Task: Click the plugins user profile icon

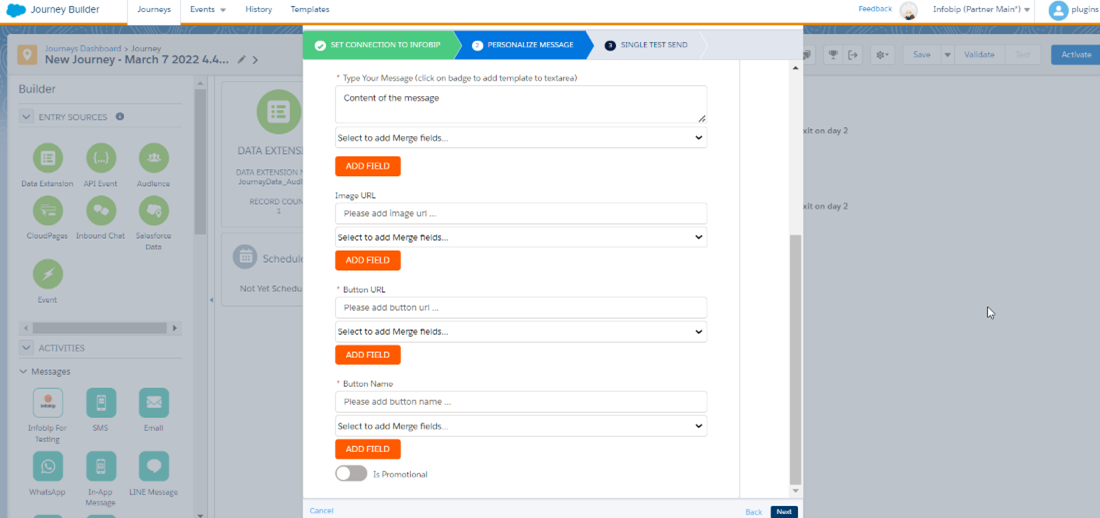Action: pyautogui.click(x=1058, y=10)
